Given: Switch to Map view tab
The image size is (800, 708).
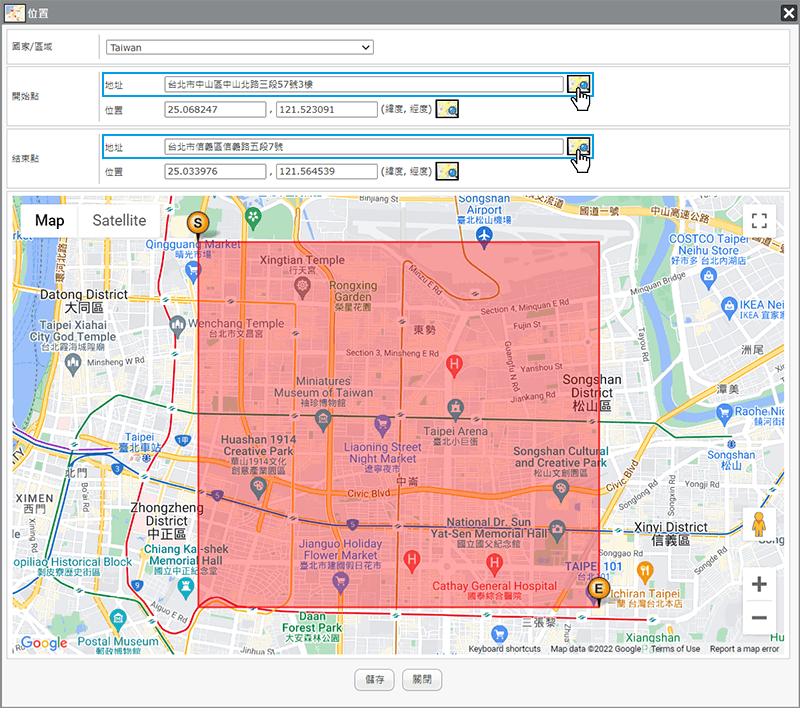Looking at the screenshot, I should point(49,221).
